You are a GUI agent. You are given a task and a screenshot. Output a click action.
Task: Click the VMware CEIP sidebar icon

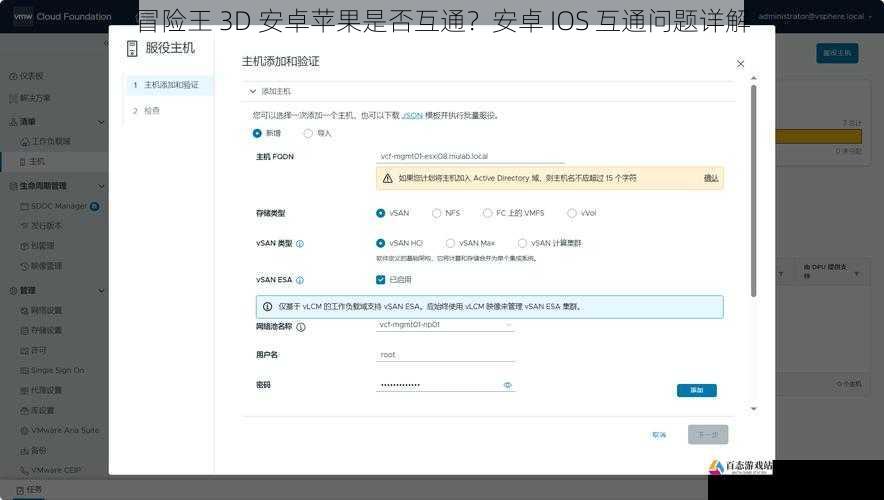click(24, 470)
